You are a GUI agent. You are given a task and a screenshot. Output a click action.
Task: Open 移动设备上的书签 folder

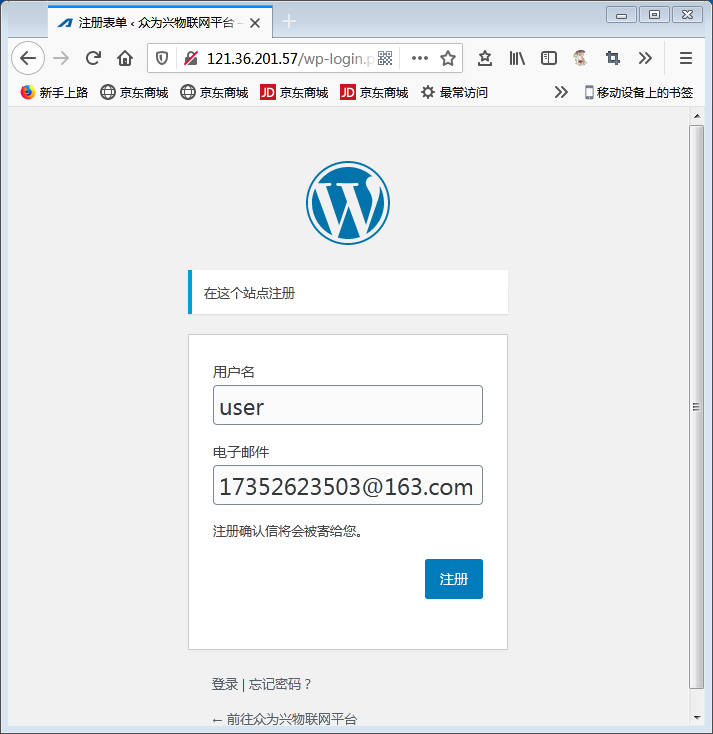[x=639, y=92]
